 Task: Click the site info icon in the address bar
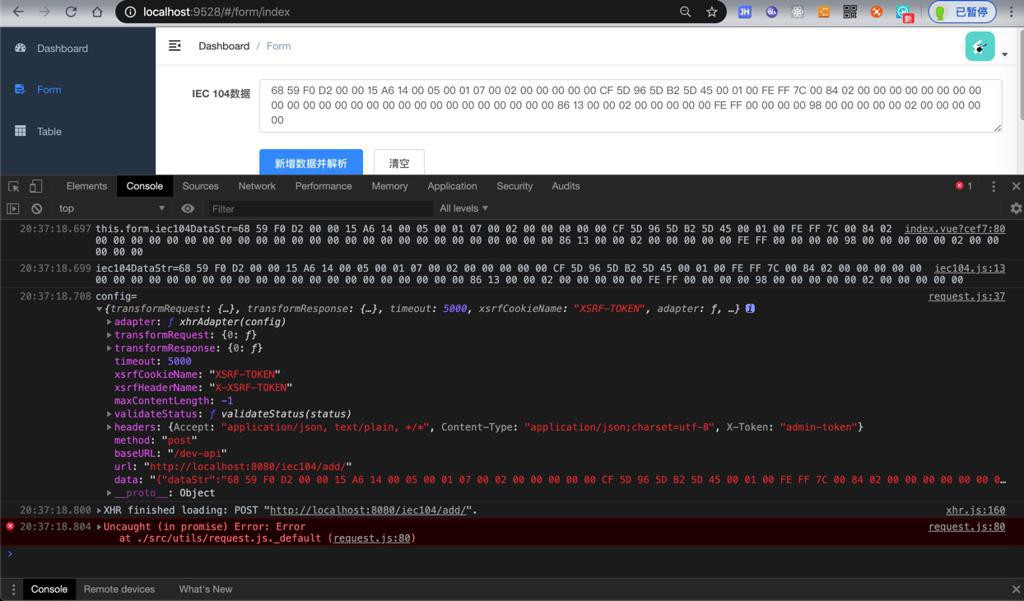130,12
